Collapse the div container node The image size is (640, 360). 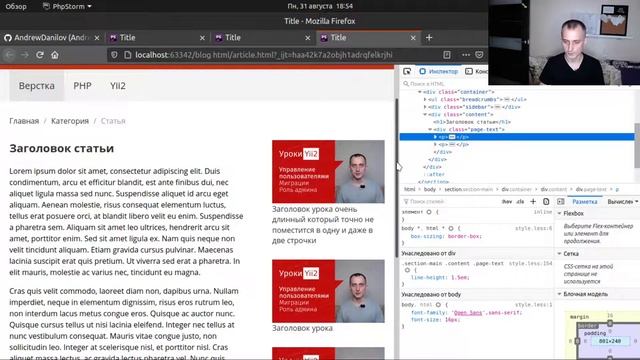420,92
